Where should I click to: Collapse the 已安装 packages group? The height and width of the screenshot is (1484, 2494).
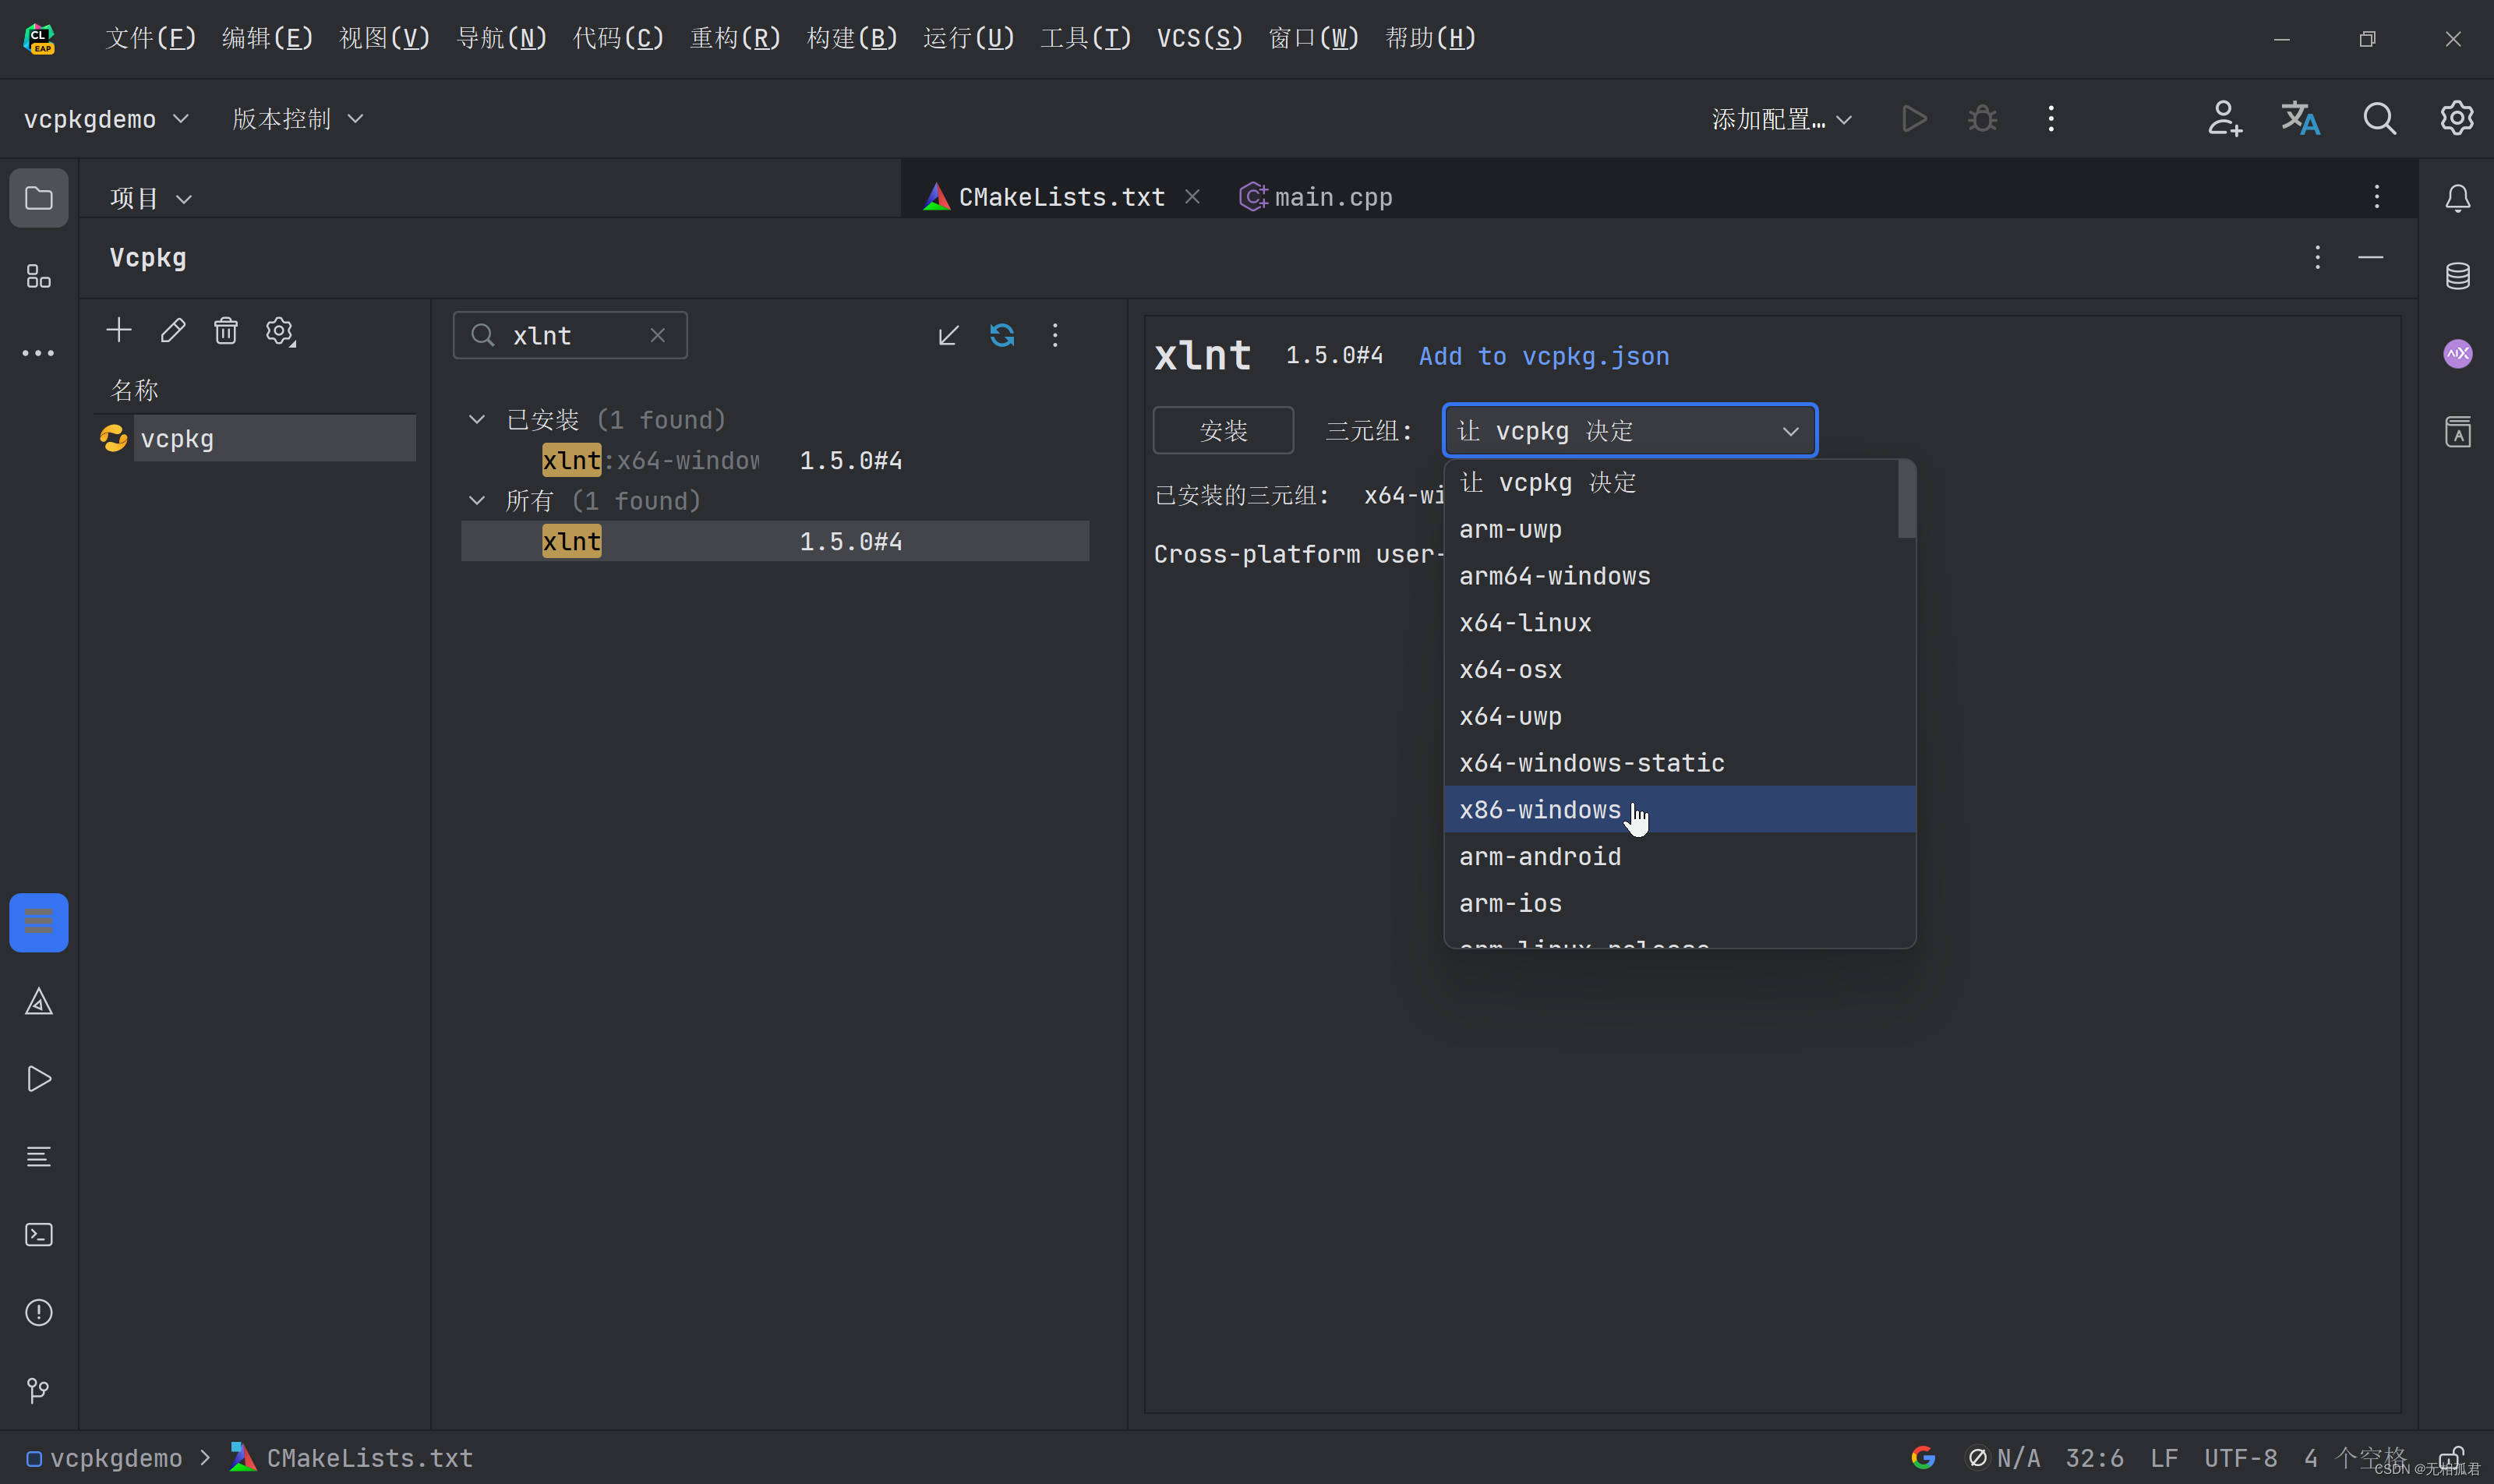477,420
